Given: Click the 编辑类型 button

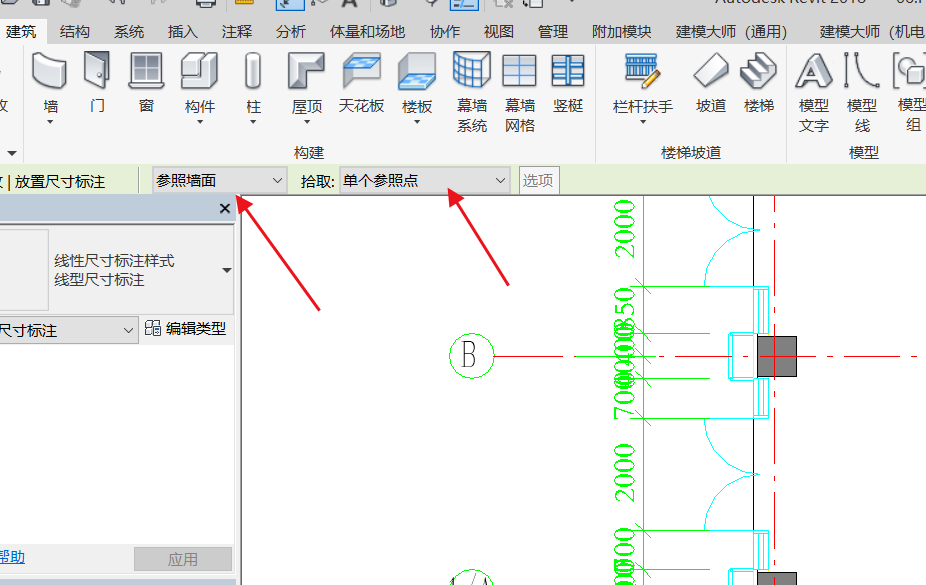Looking at the screenshot, I should pyautogui.click(x=186, y=329).
